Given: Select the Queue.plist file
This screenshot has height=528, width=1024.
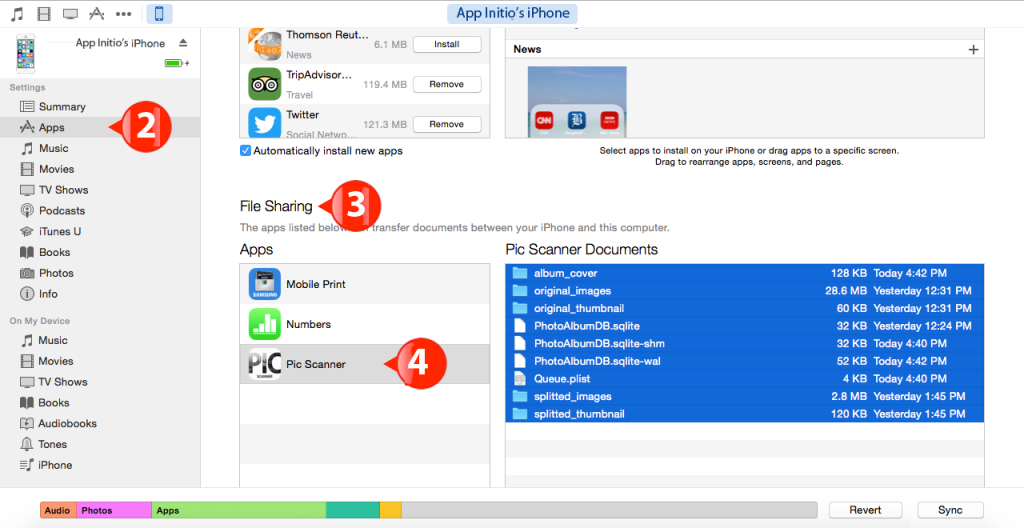Looking at the screenshot, I should coord(744,379).
